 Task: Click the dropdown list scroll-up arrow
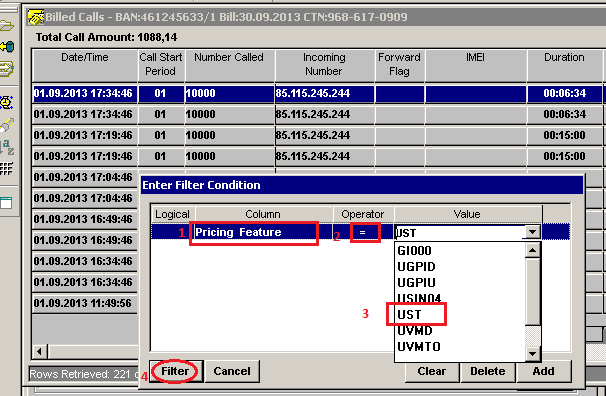(x=533, y=250)
